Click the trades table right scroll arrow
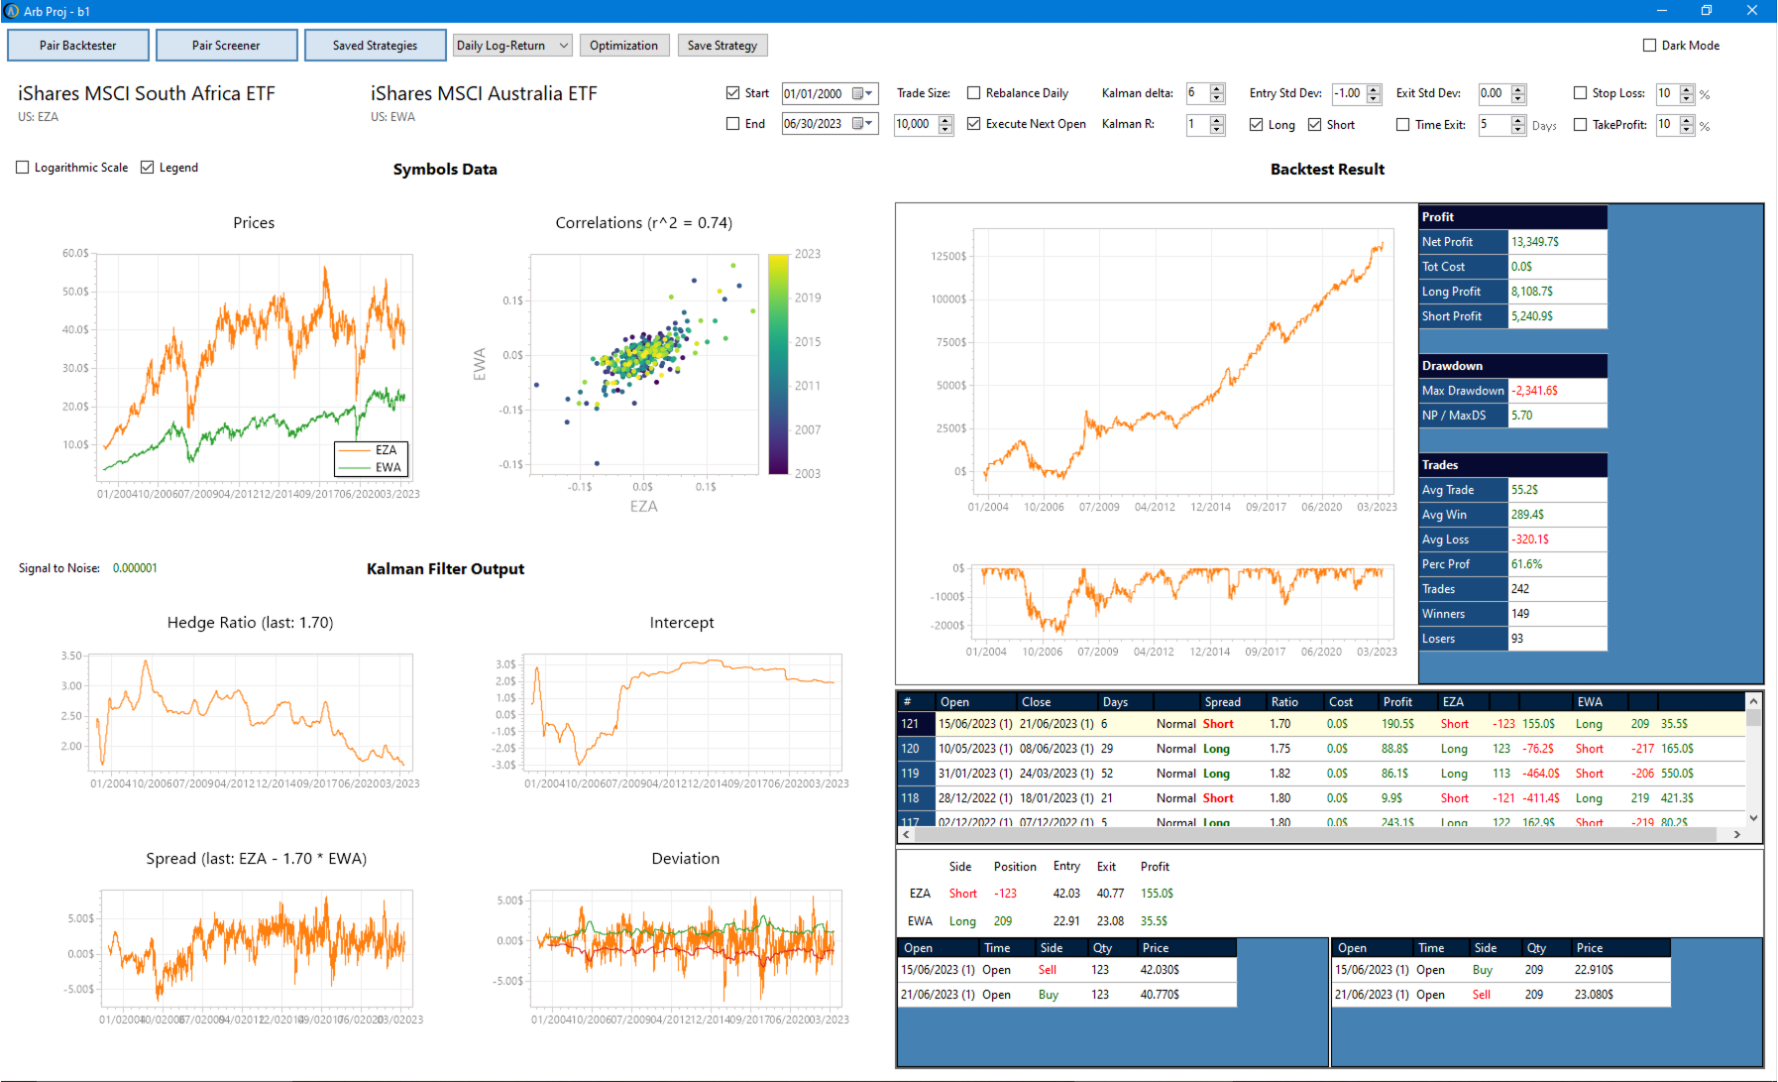 tap(1738, 834)
